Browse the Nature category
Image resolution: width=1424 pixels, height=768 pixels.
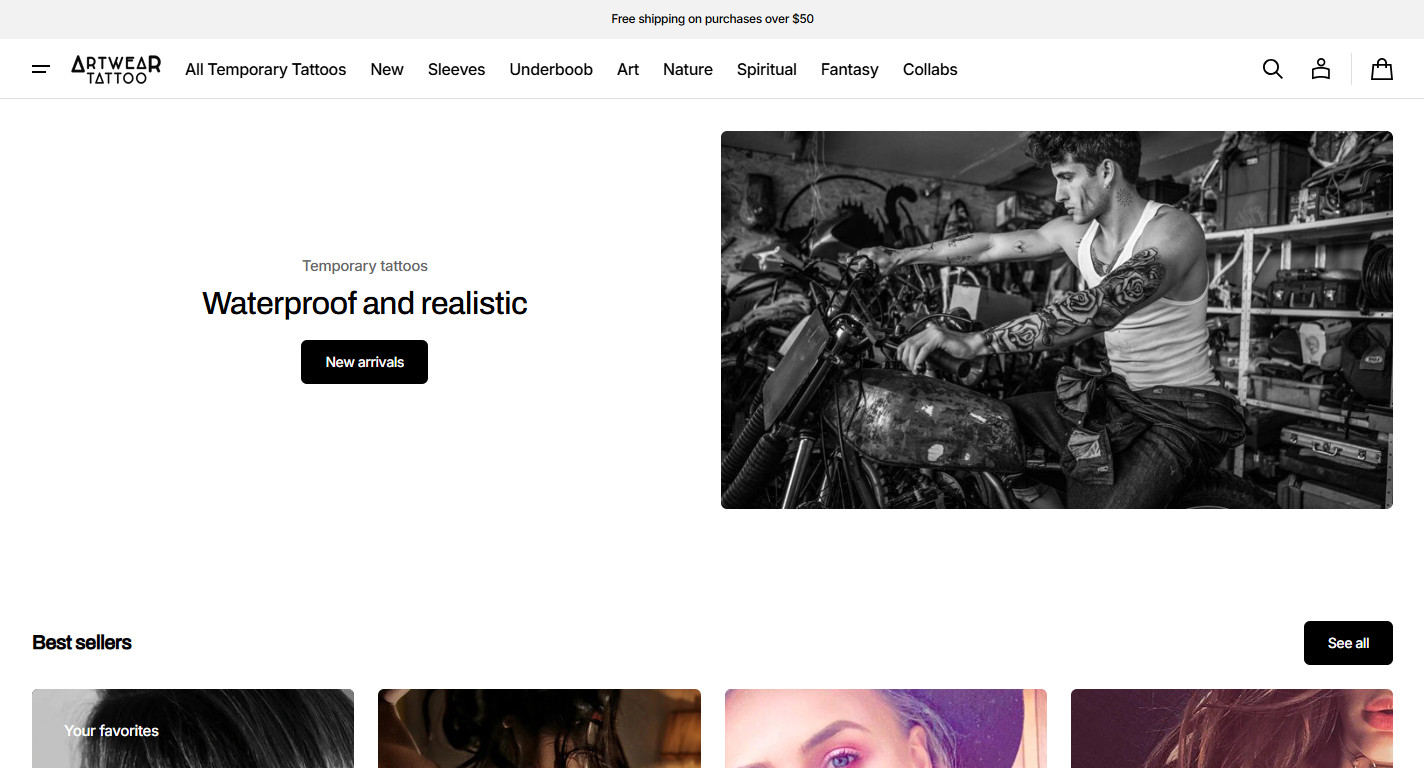click(688, 69)
